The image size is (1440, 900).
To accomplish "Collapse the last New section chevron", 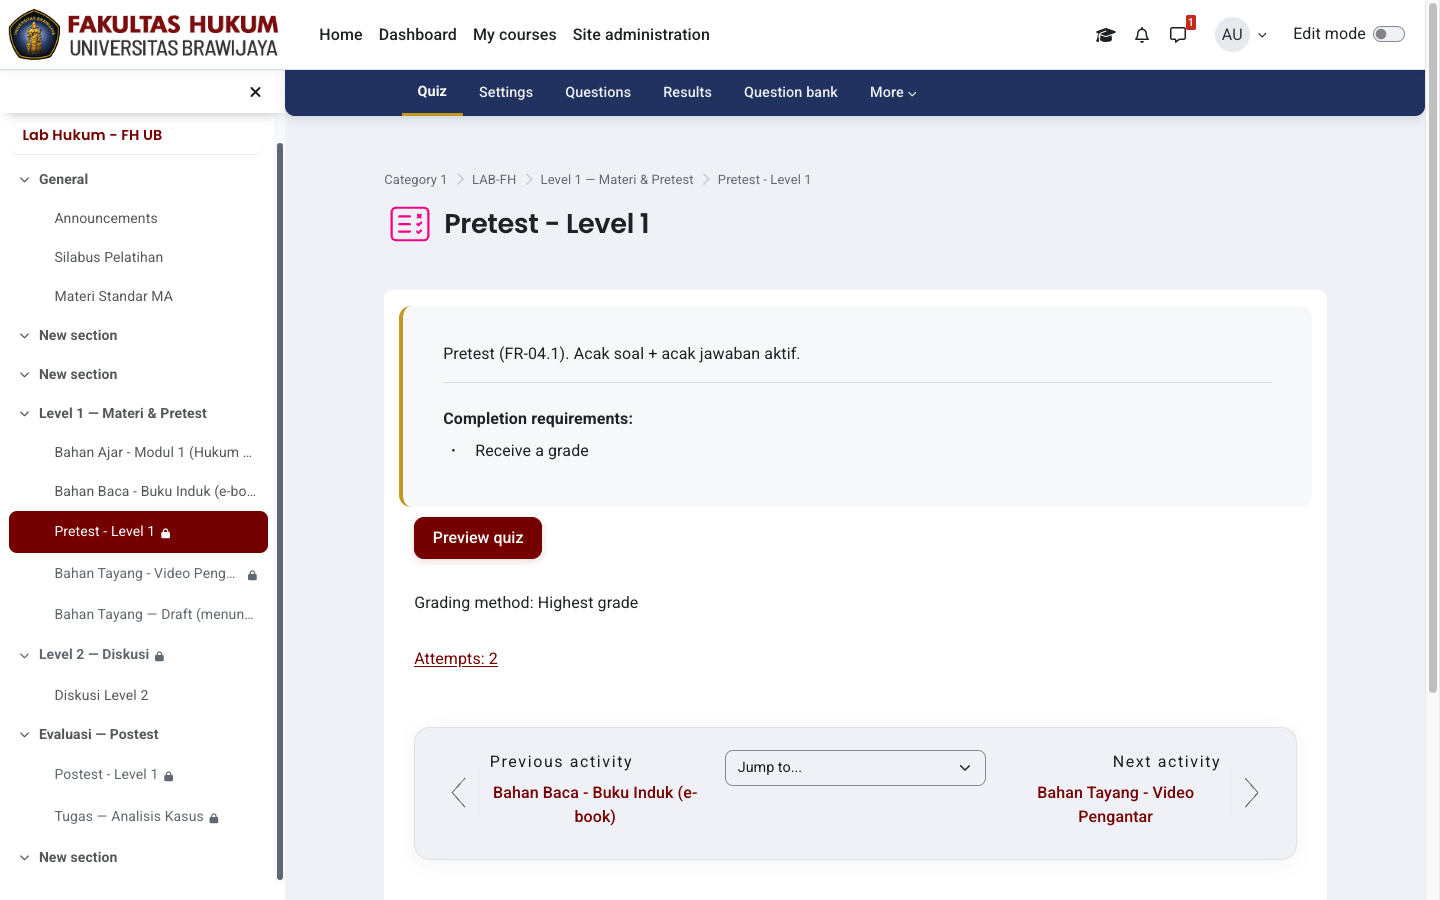I will [24, 858].
